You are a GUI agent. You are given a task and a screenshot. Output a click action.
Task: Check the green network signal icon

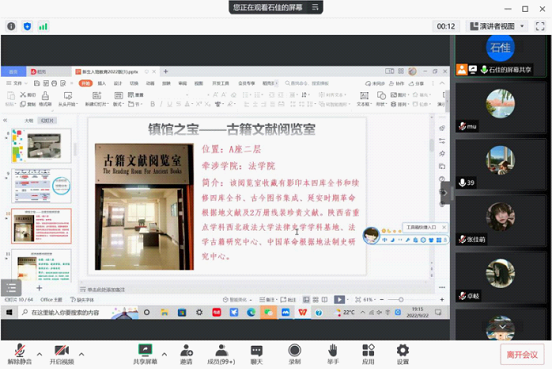(x=43, y=26)
